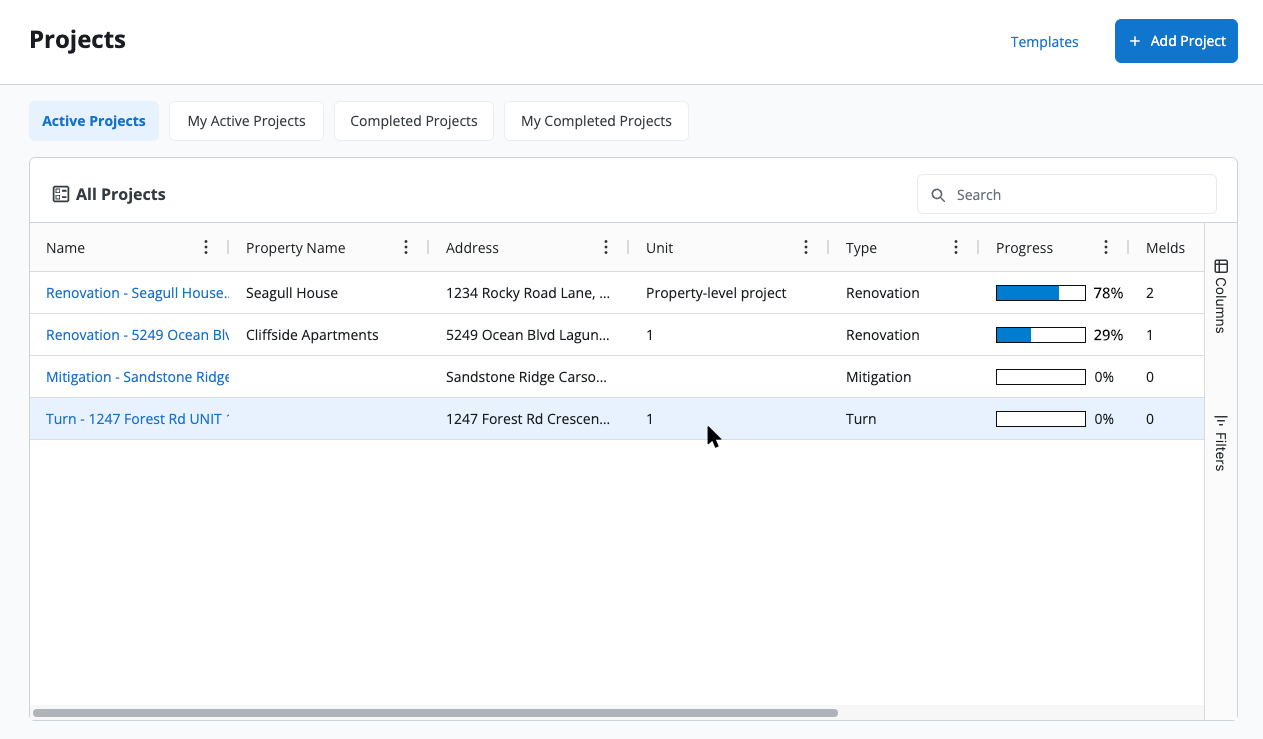The image size is (1263, 739).
Task: Click the horizontal table scrollbar
Action: coord(435,713)
